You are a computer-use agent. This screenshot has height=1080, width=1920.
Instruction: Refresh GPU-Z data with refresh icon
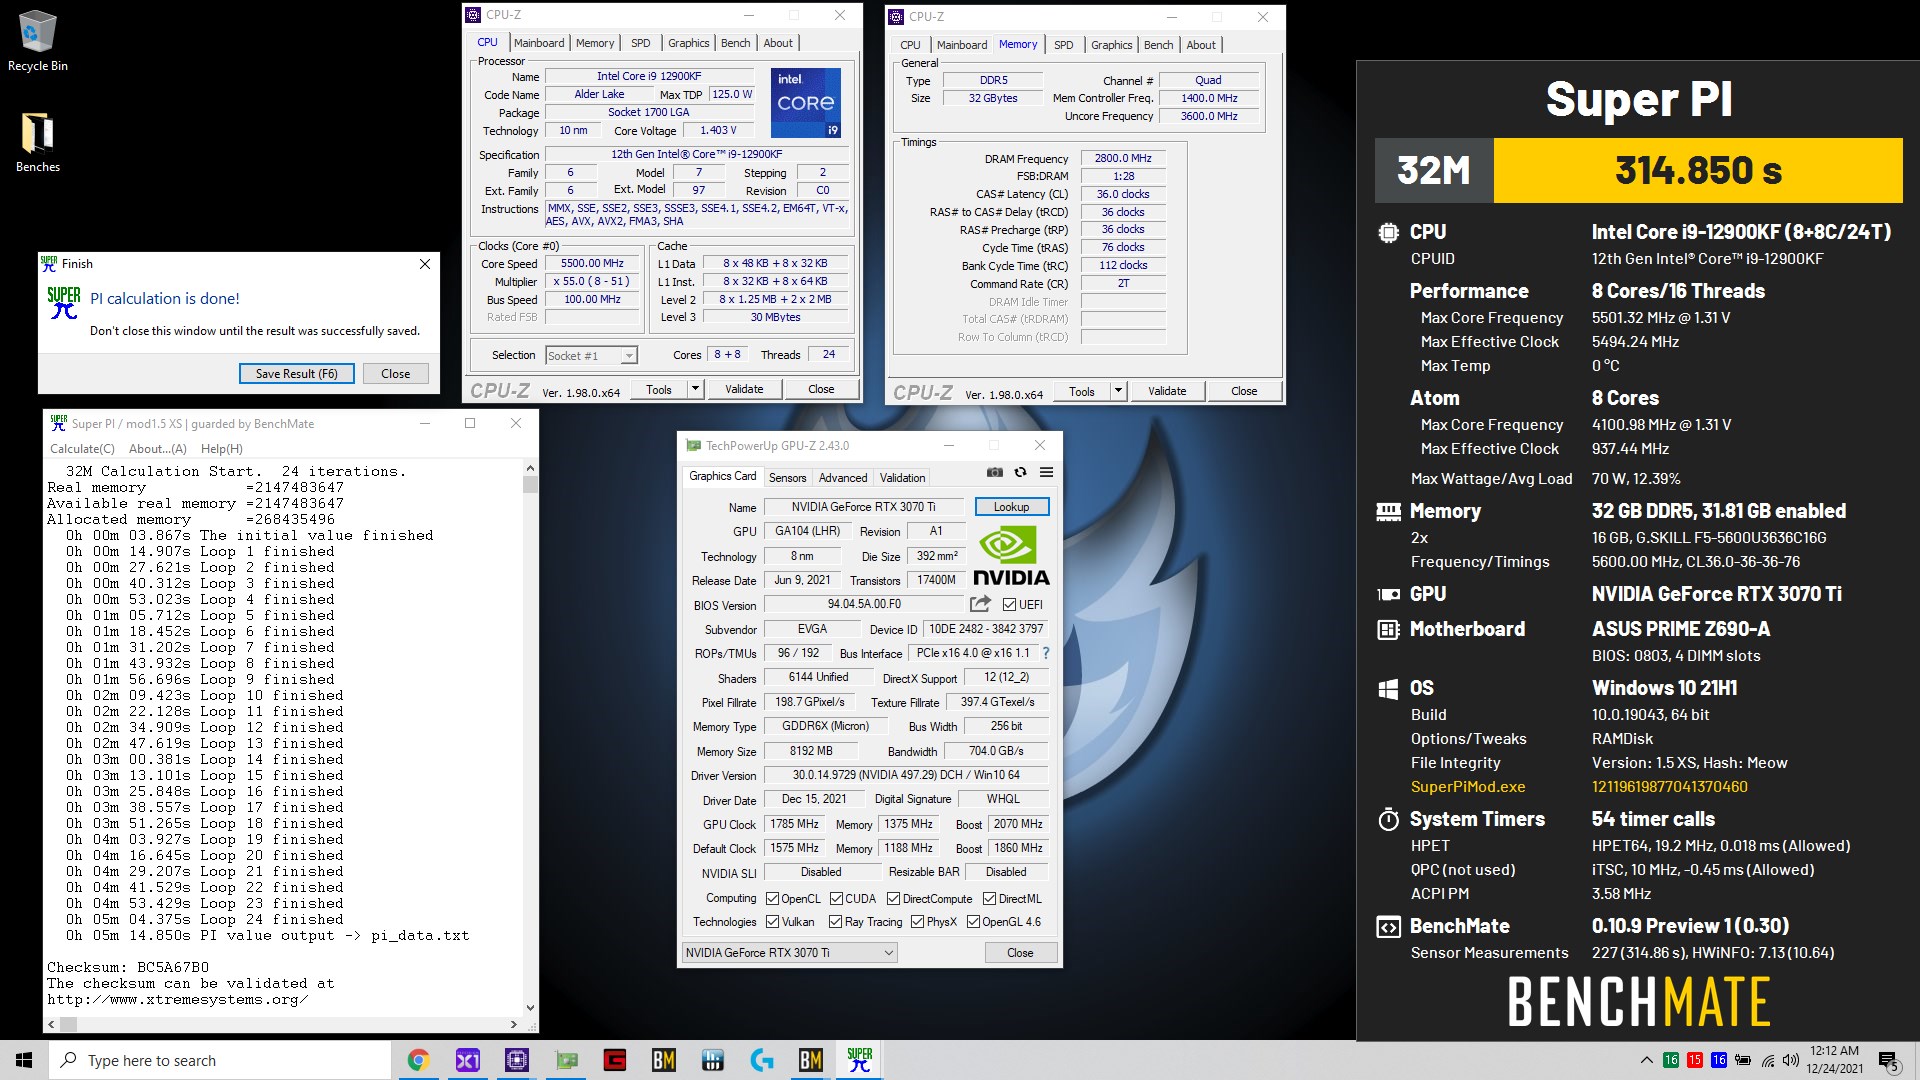coord(1020,472)
